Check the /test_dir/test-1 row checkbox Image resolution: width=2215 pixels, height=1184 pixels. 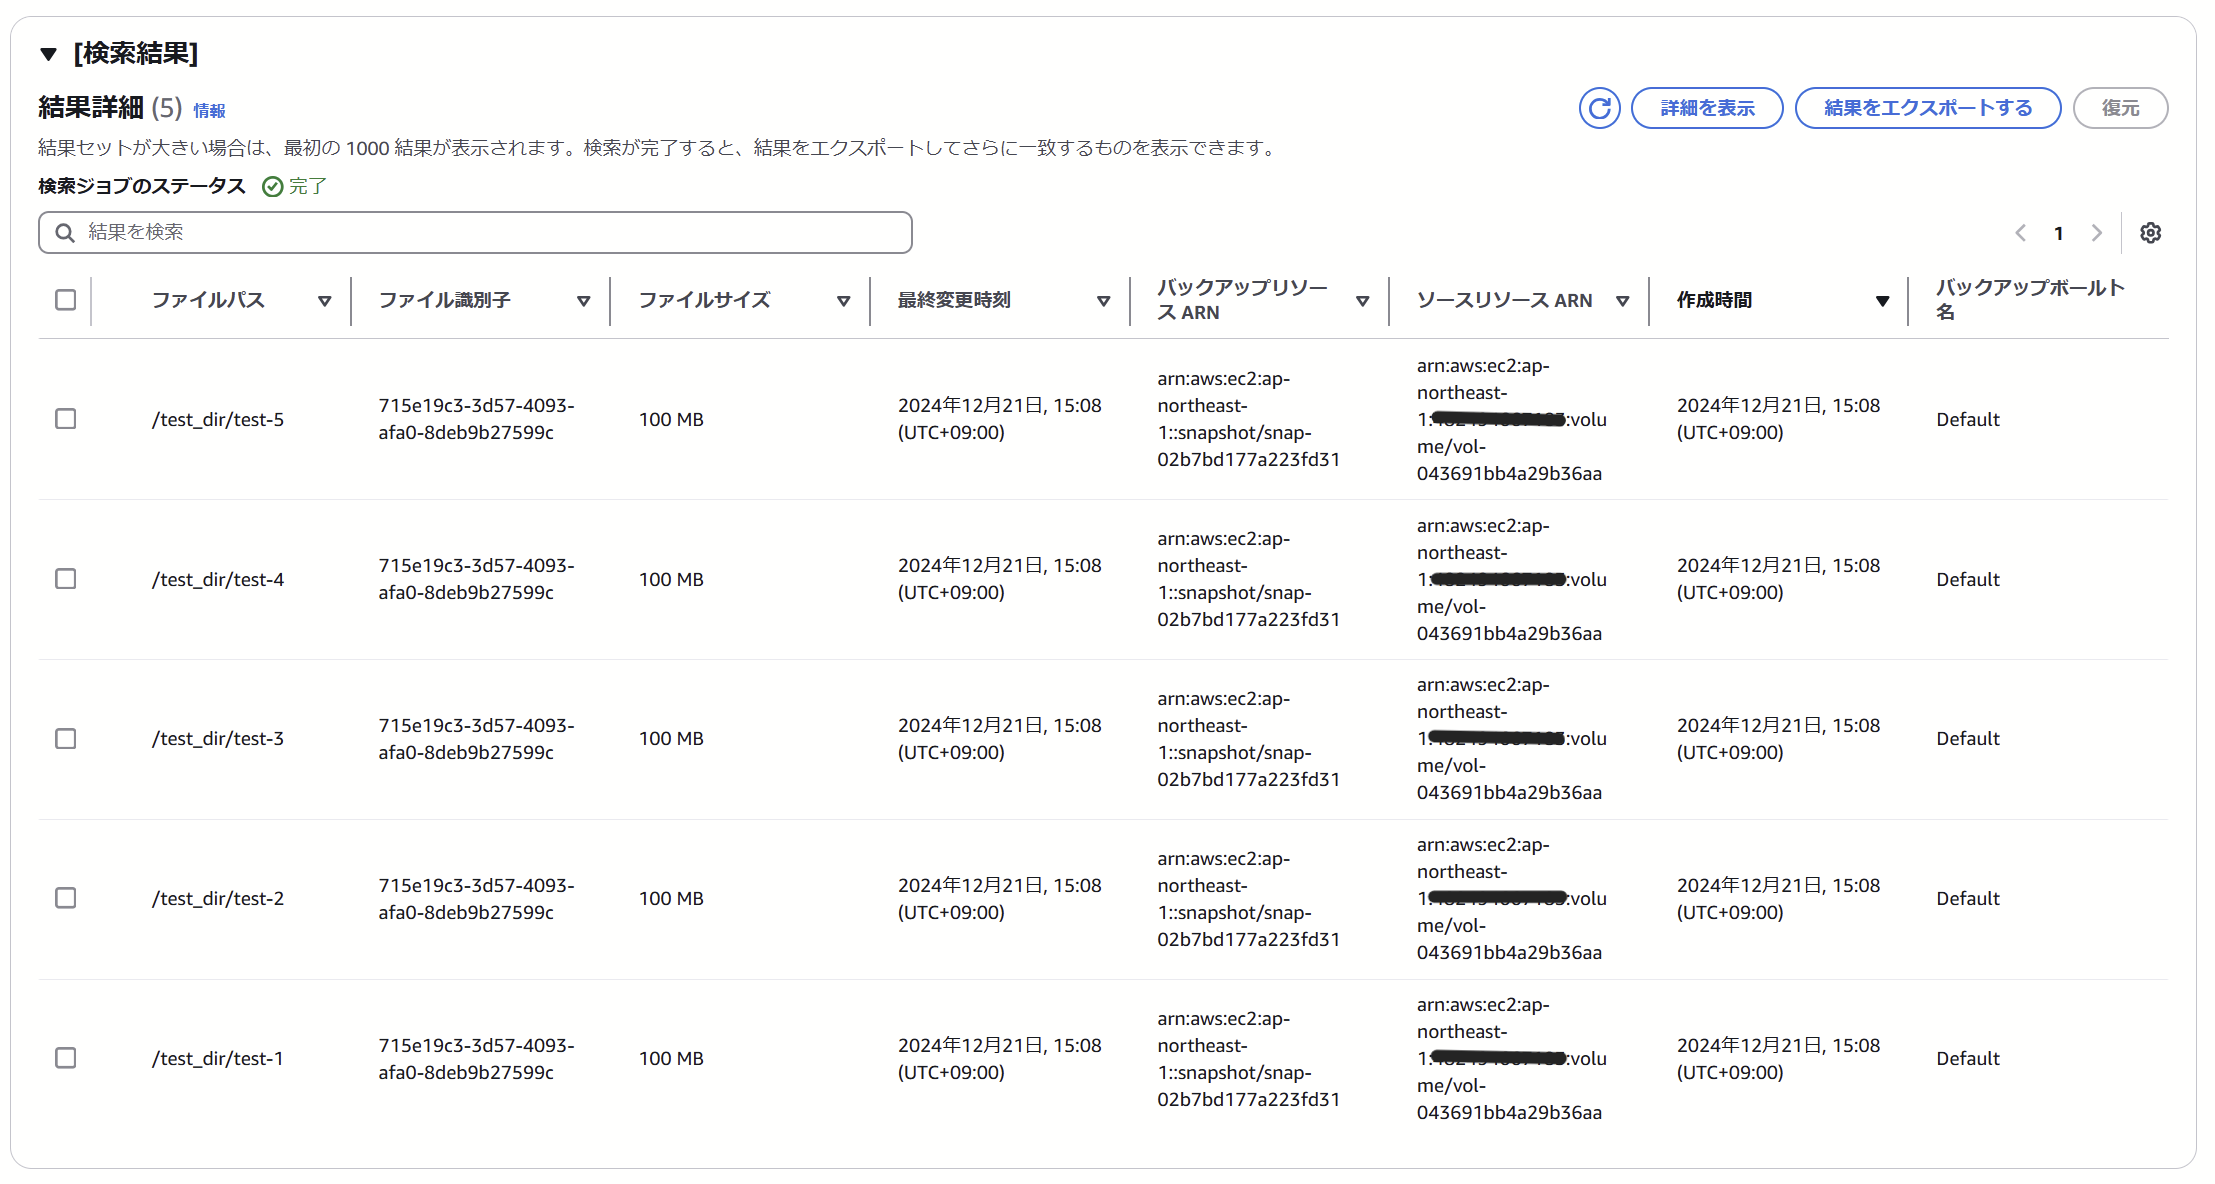pyautogui.click(x=66, y=1058)
